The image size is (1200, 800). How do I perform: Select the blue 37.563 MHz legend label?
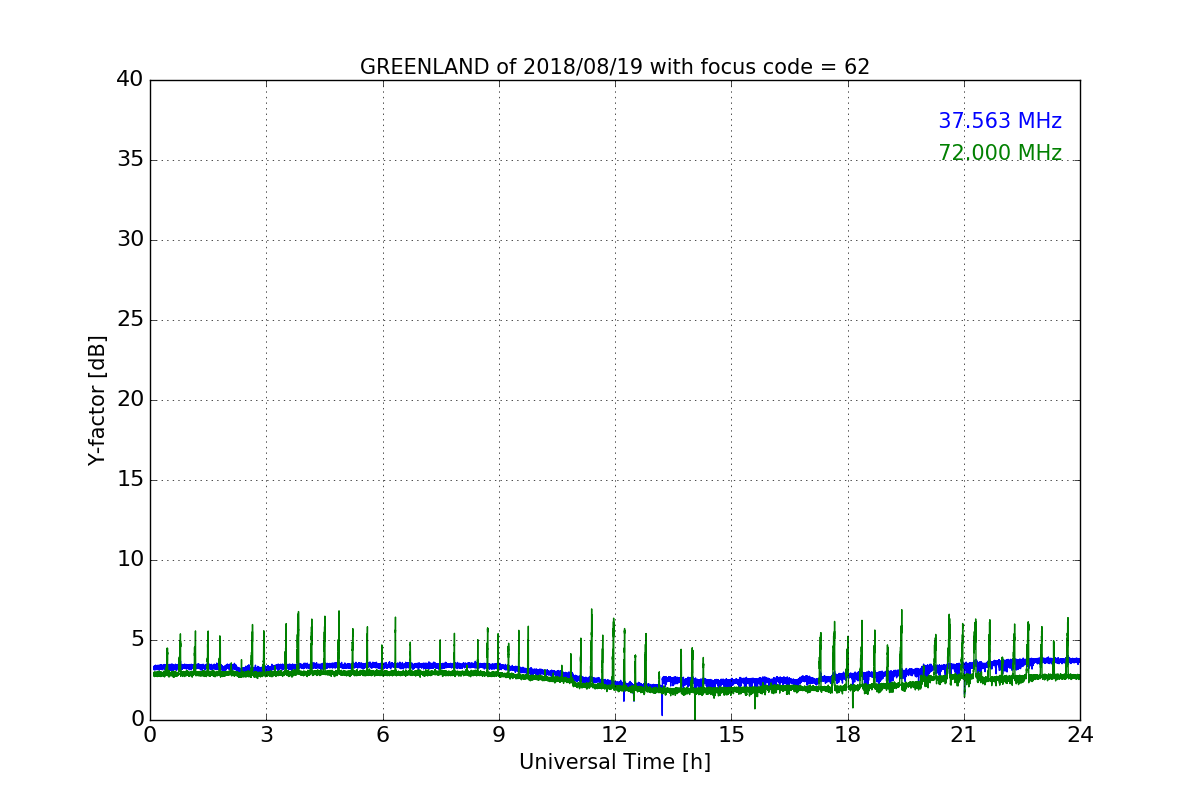(1000, 121)
